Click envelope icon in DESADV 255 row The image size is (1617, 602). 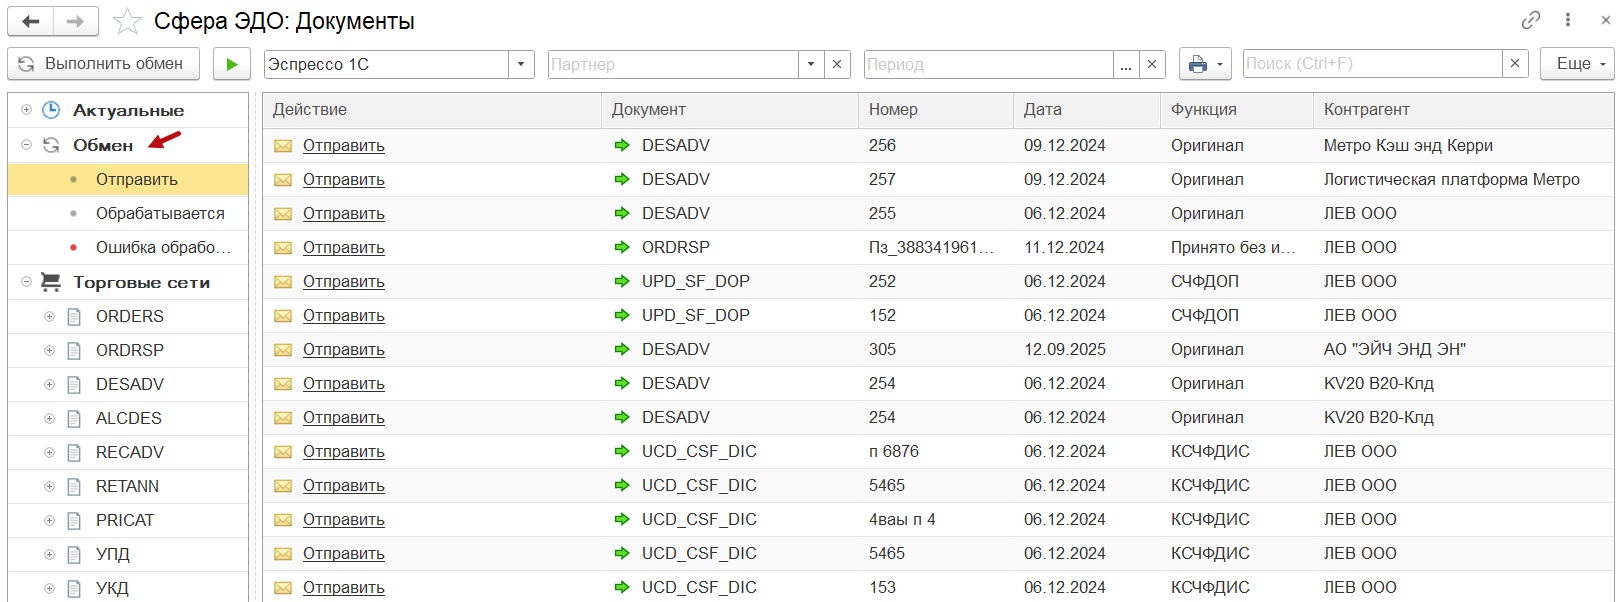click(x=283, y=214)
